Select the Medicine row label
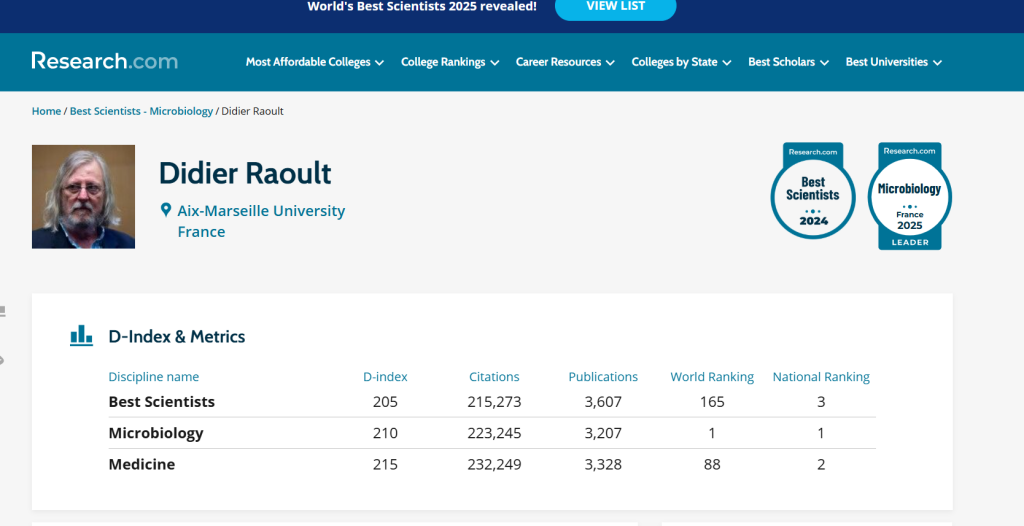This screenshot has height=526, width=1024. (x=142, y=465)
